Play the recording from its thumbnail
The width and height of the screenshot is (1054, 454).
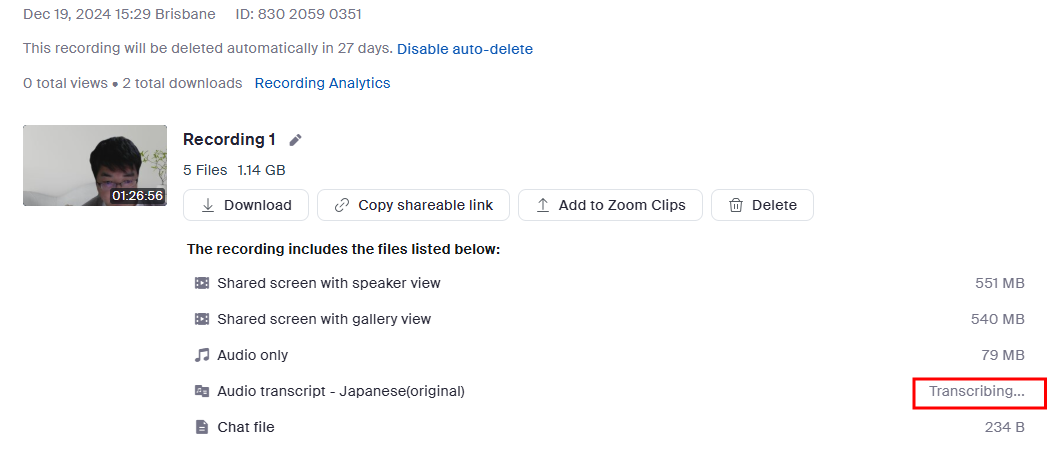[x=95, y=165]
